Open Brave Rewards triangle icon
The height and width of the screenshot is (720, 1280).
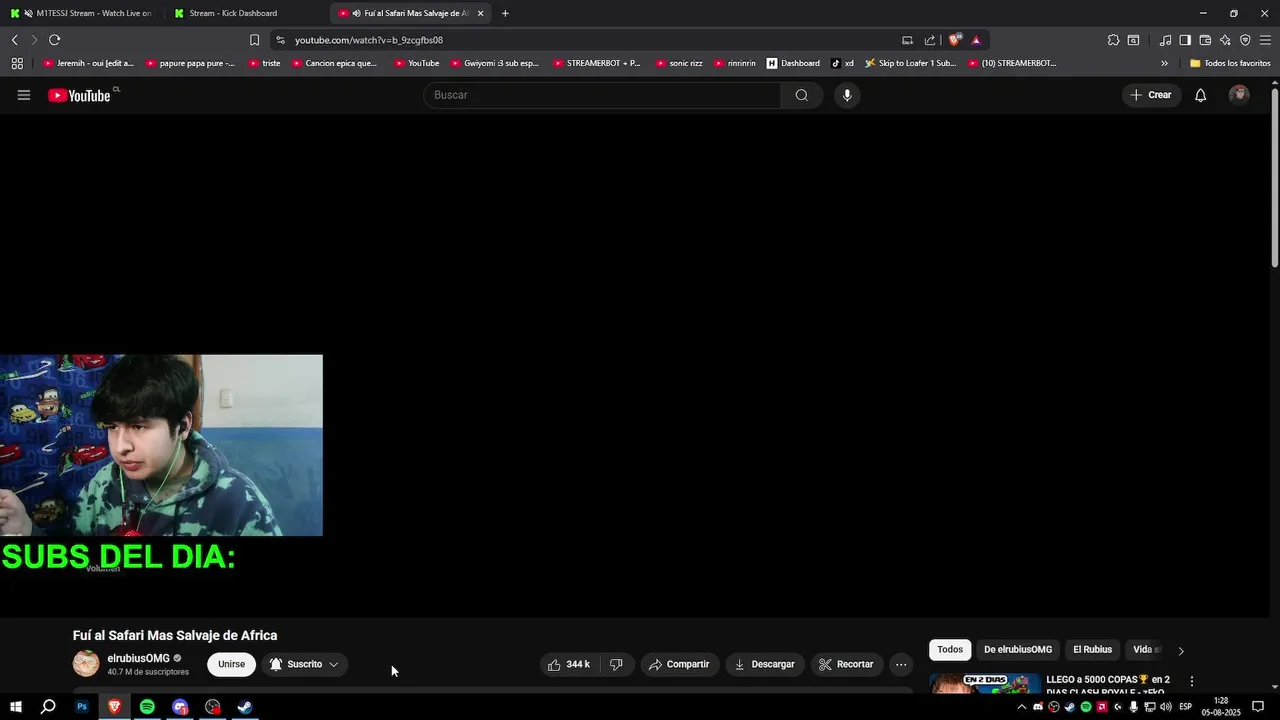[x=976, y=40]
